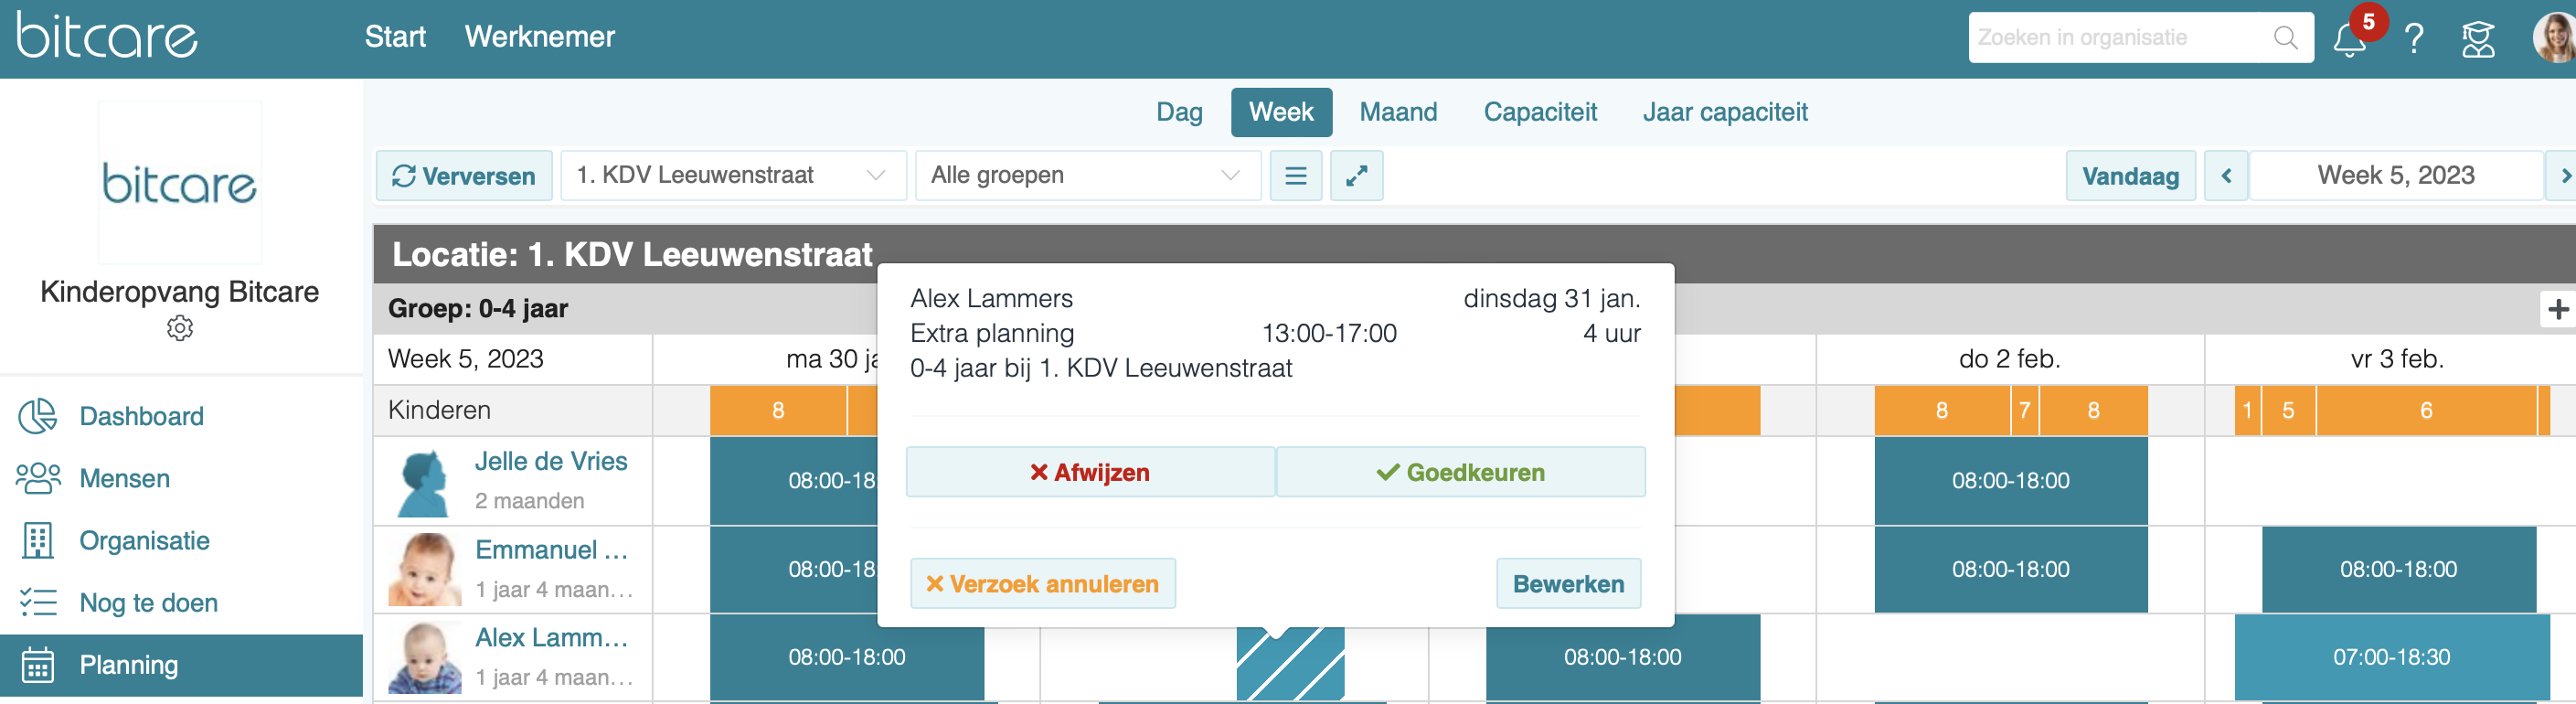Toggle fullscreen expand arrows icon
Image resolution: width=2576 pixels, height=704 pixels.
1357,176
